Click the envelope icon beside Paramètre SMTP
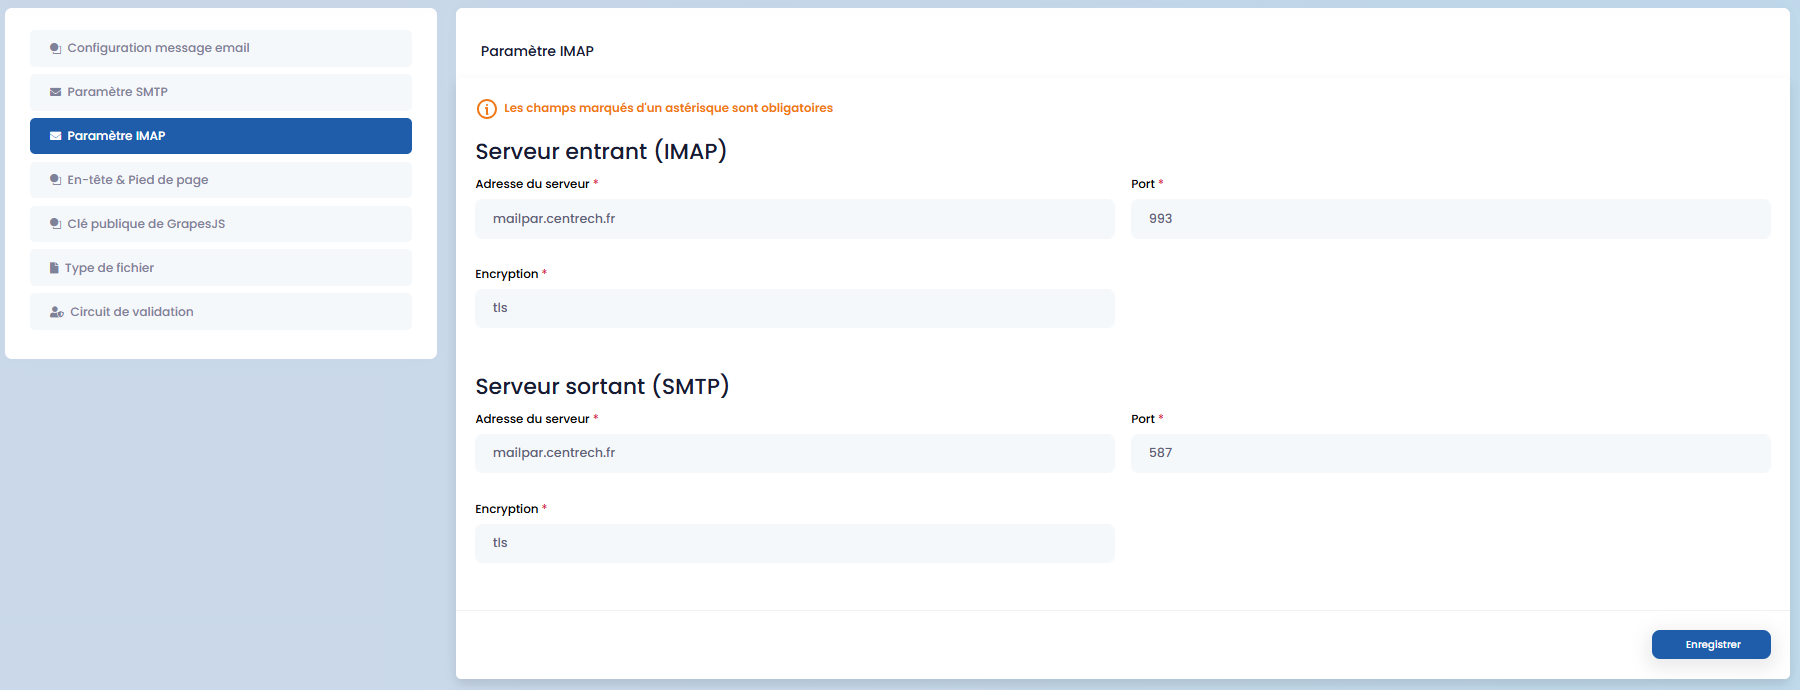The image size is (1800, 690). [56, 92]
